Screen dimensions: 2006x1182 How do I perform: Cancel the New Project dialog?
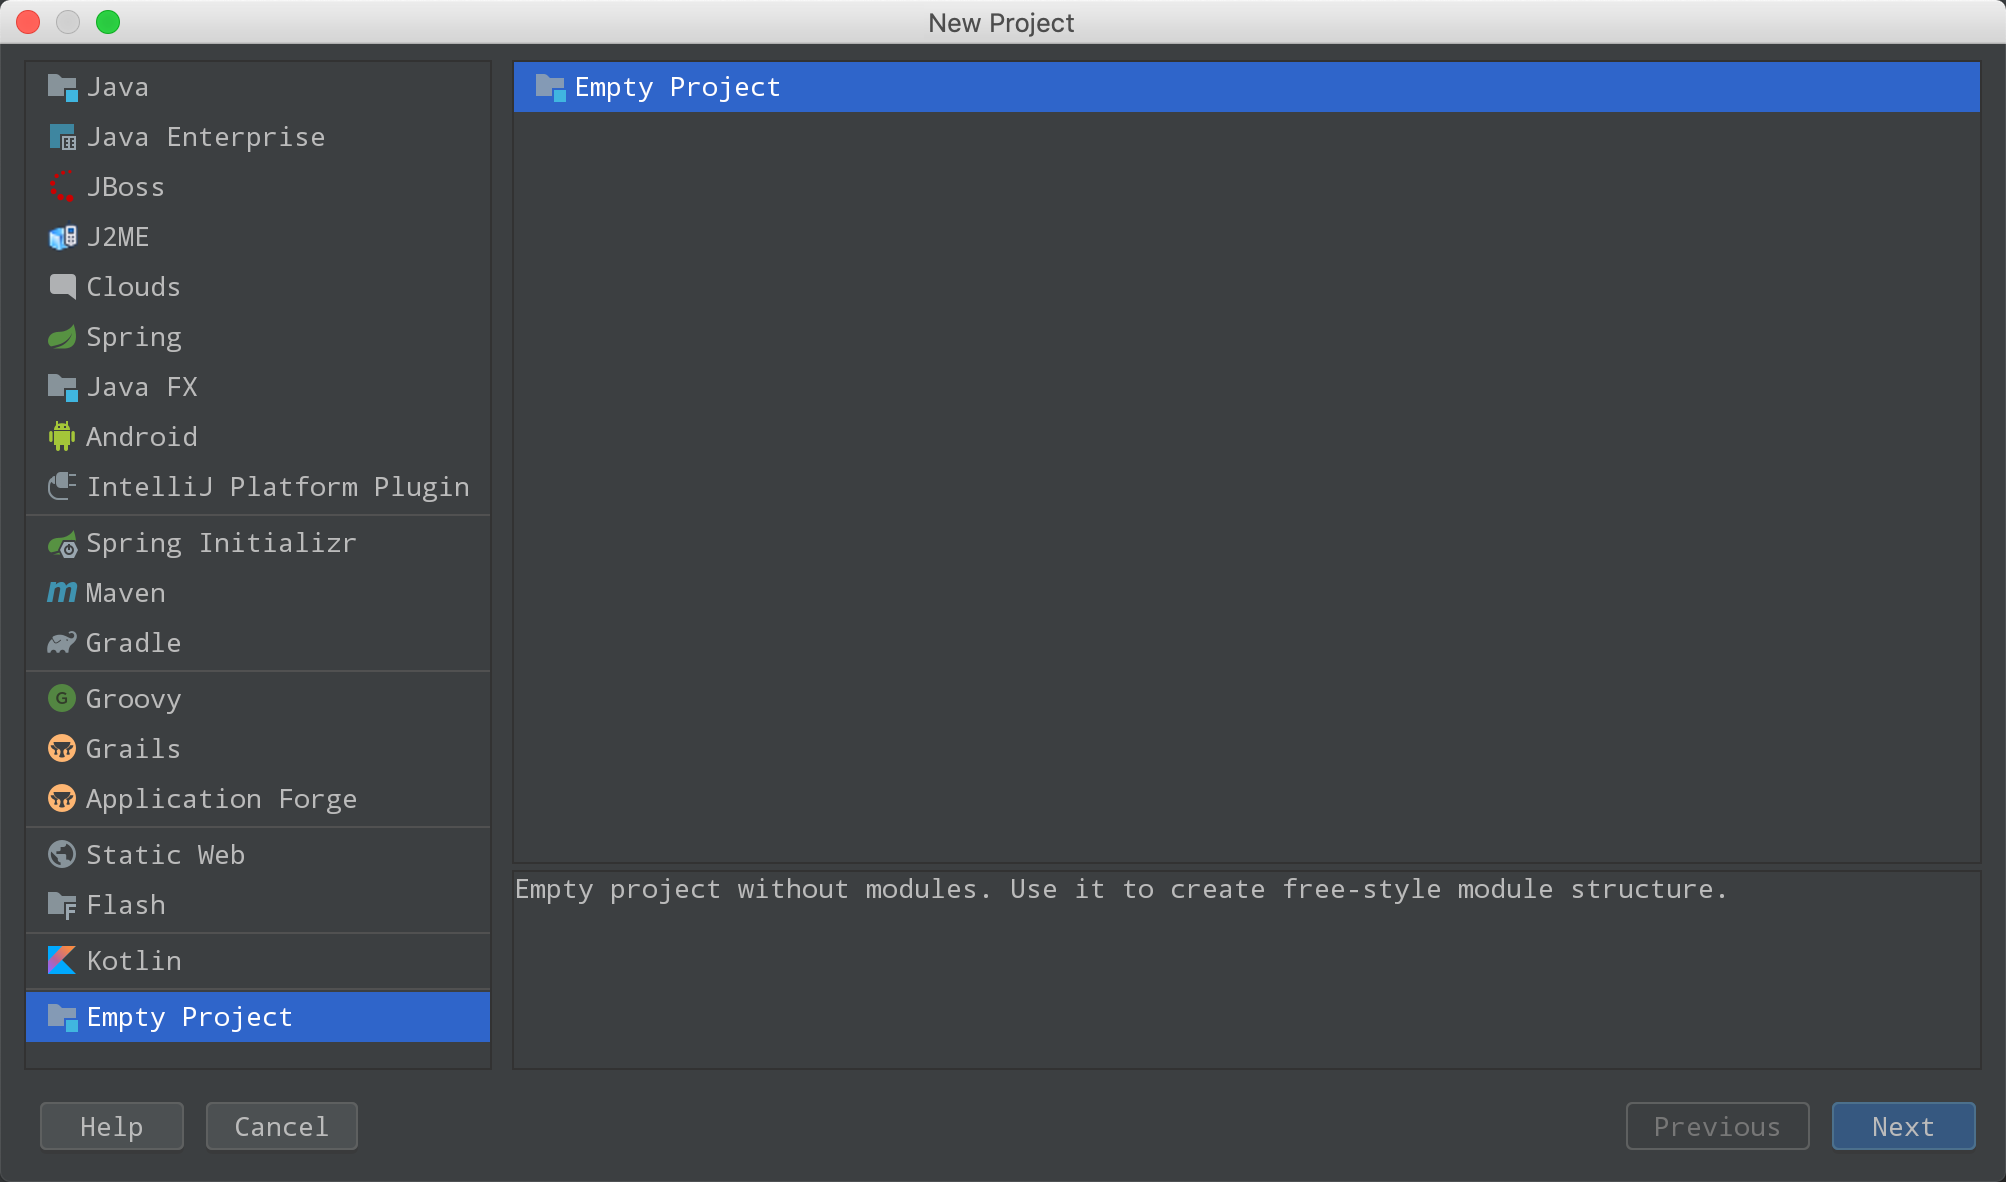point(281,1126)
